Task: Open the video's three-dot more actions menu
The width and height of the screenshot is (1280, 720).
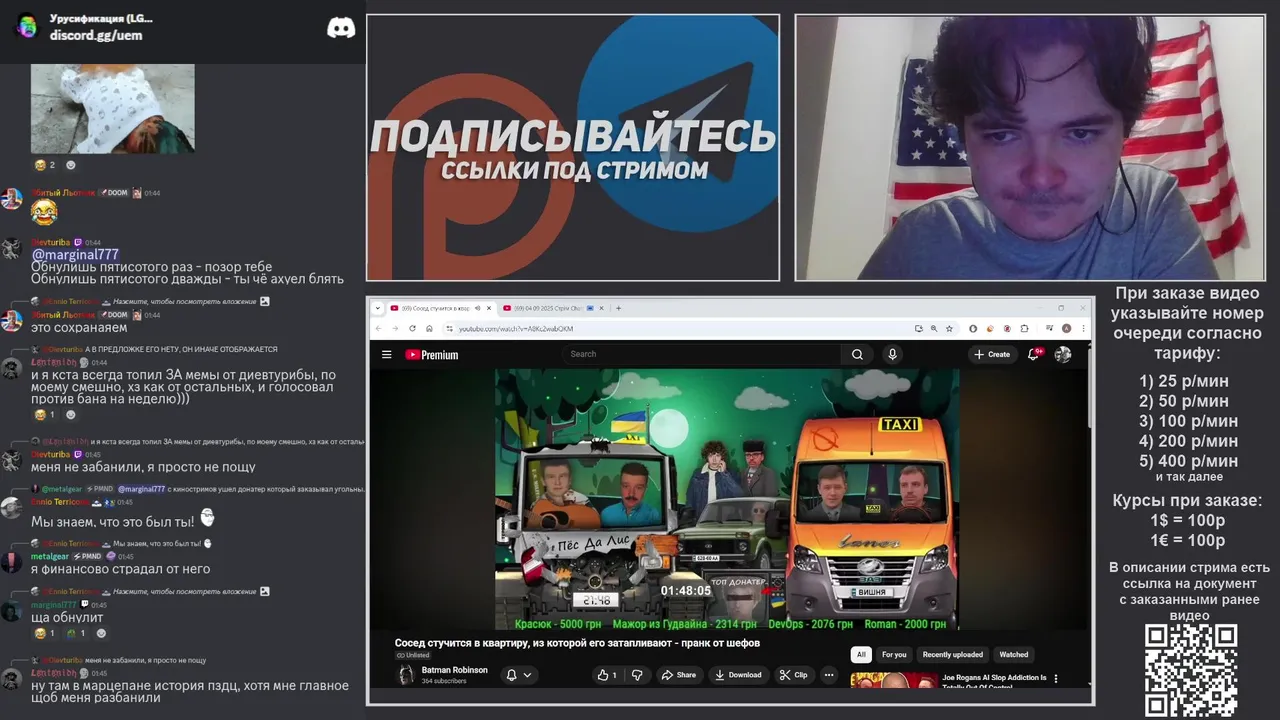Action: 828,675
